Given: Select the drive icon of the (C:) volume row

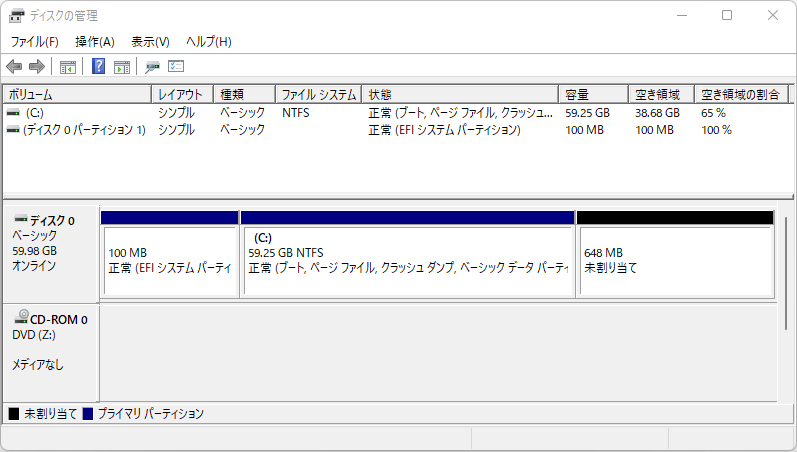Looking at the screenshot, I should tap(13, 113).
